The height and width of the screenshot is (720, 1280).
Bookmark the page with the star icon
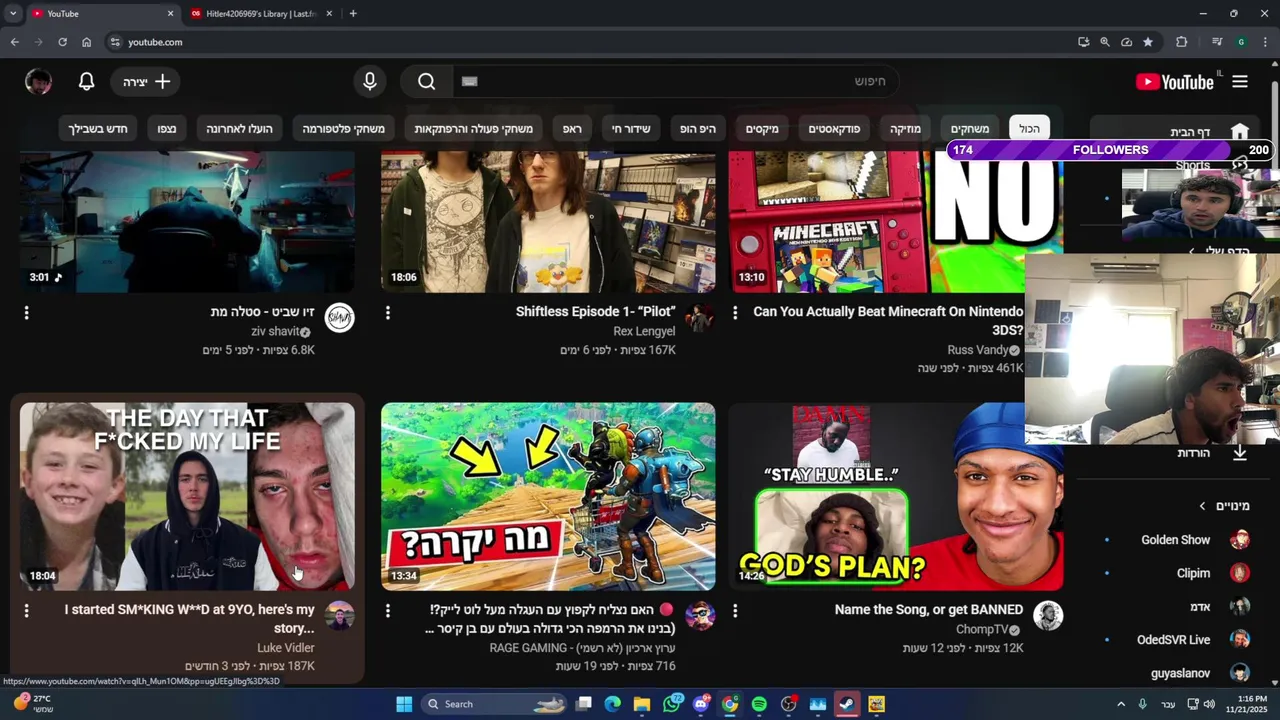pyautogui.click(x=1148, y=42)
